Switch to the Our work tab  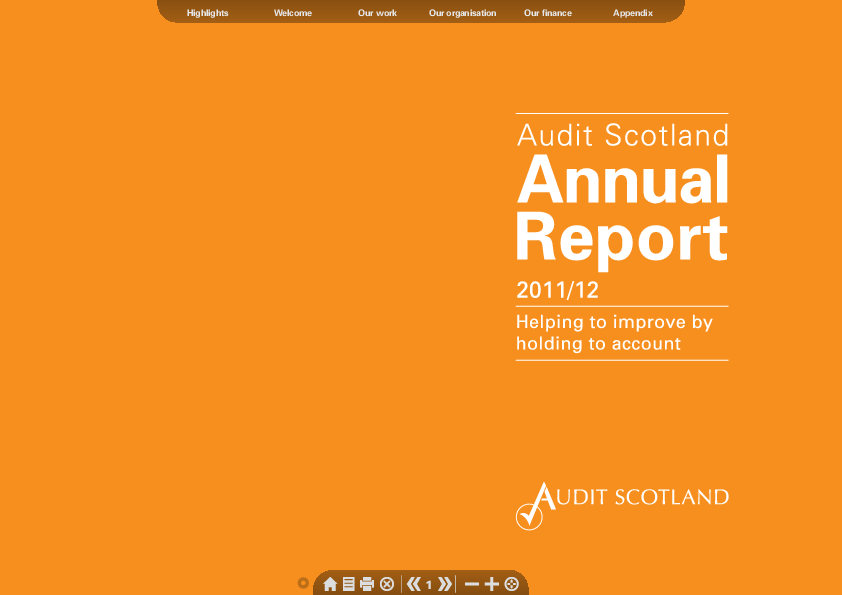[x=377, y=13]
